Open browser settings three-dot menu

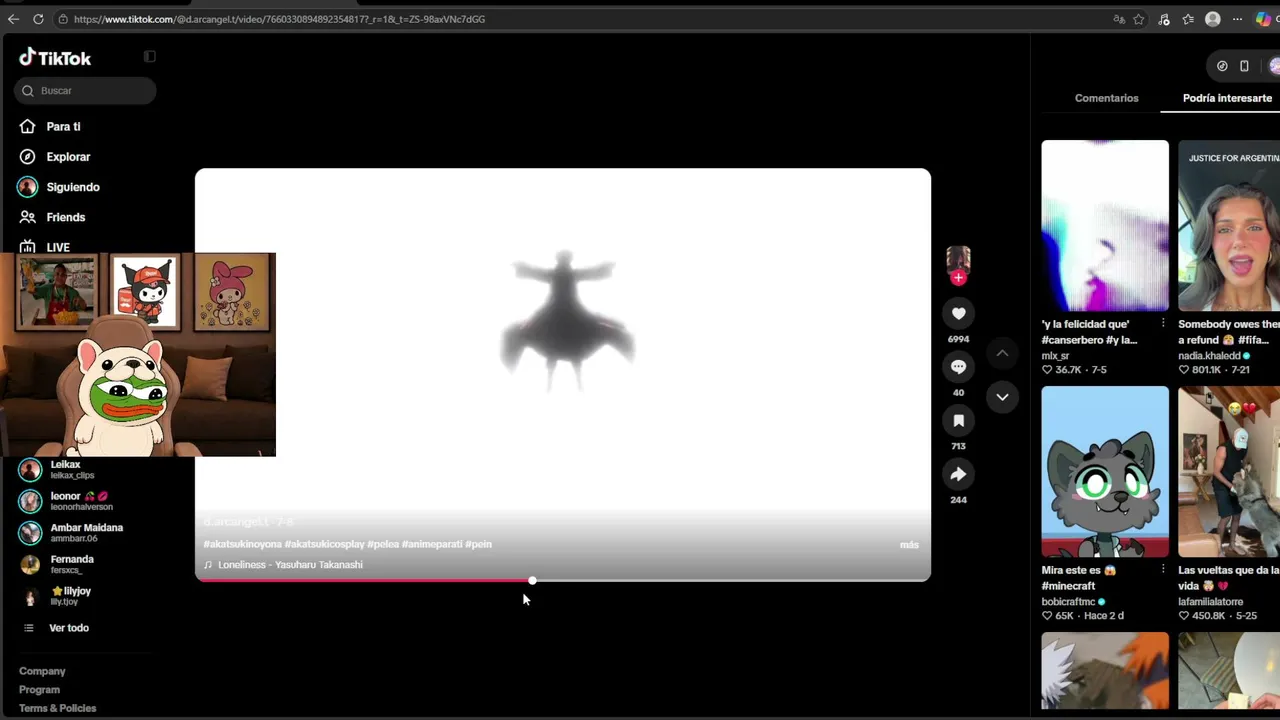pos(1237,19)
